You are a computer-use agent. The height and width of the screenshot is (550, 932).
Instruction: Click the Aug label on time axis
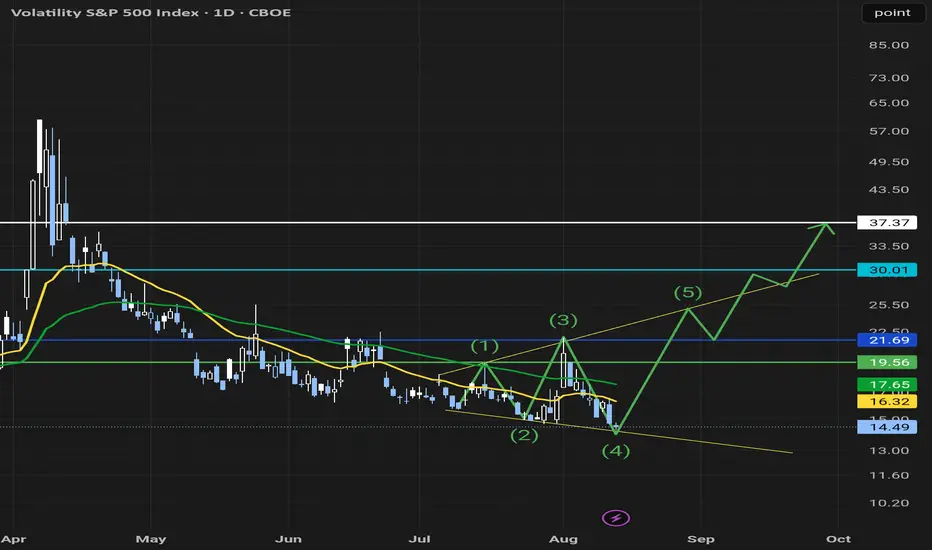click(563, 539)
